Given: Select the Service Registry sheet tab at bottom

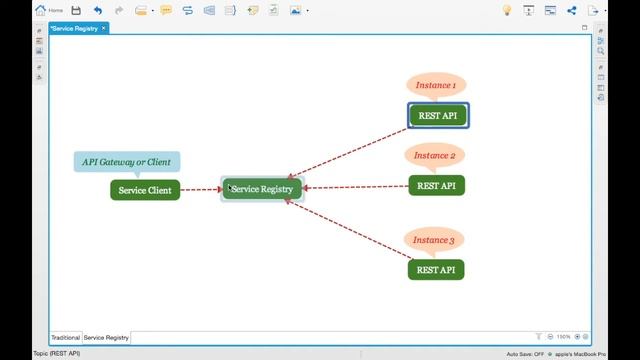Looking at the screenshot, I should [106, 338].
